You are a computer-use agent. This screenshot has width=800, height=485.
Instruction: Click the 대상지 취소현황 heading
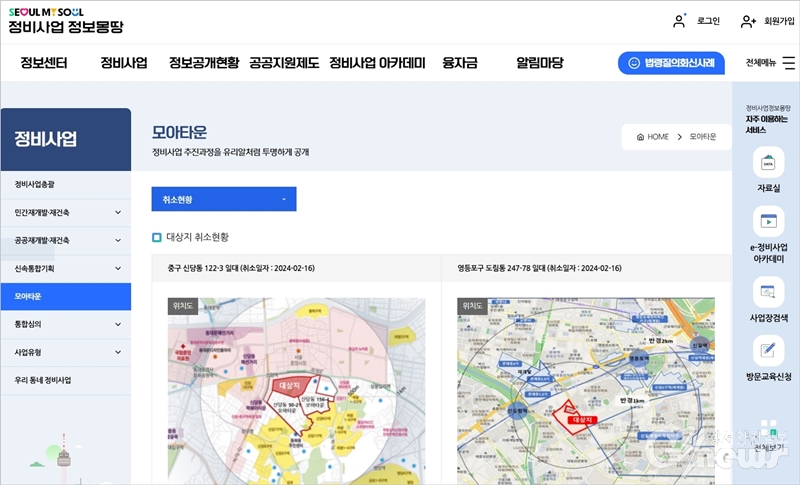[197, 237]
